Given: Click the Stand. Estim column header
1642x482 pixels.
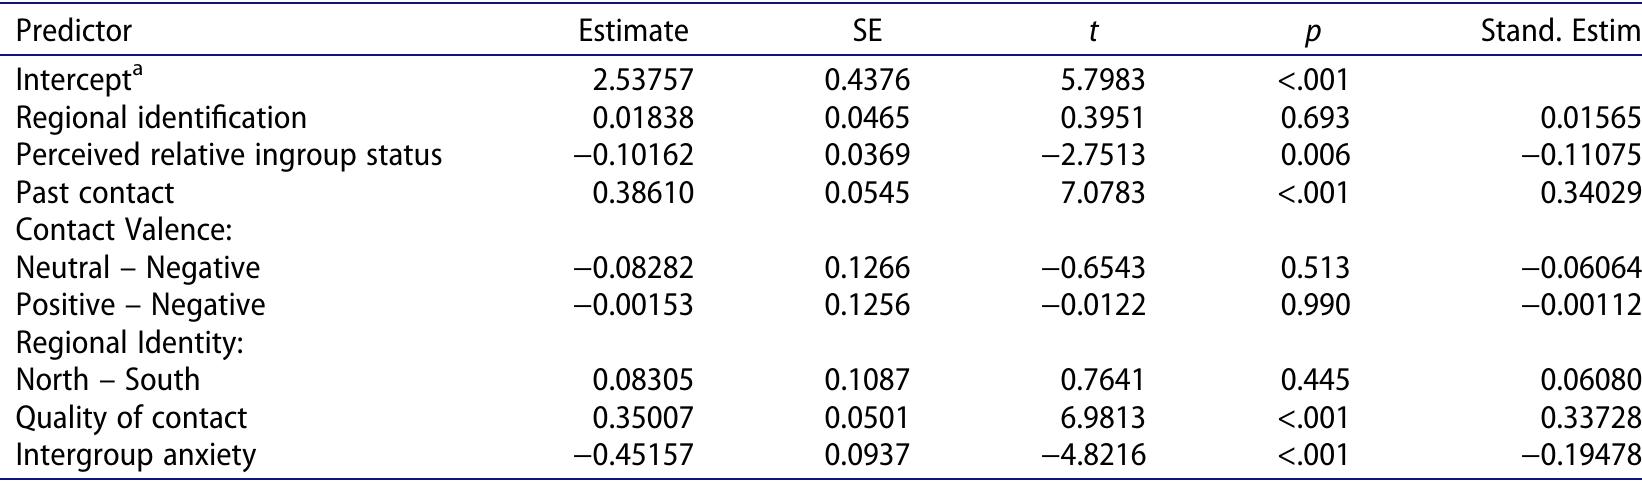Looking at the screenshot, I should click(x=1561, y=32).
